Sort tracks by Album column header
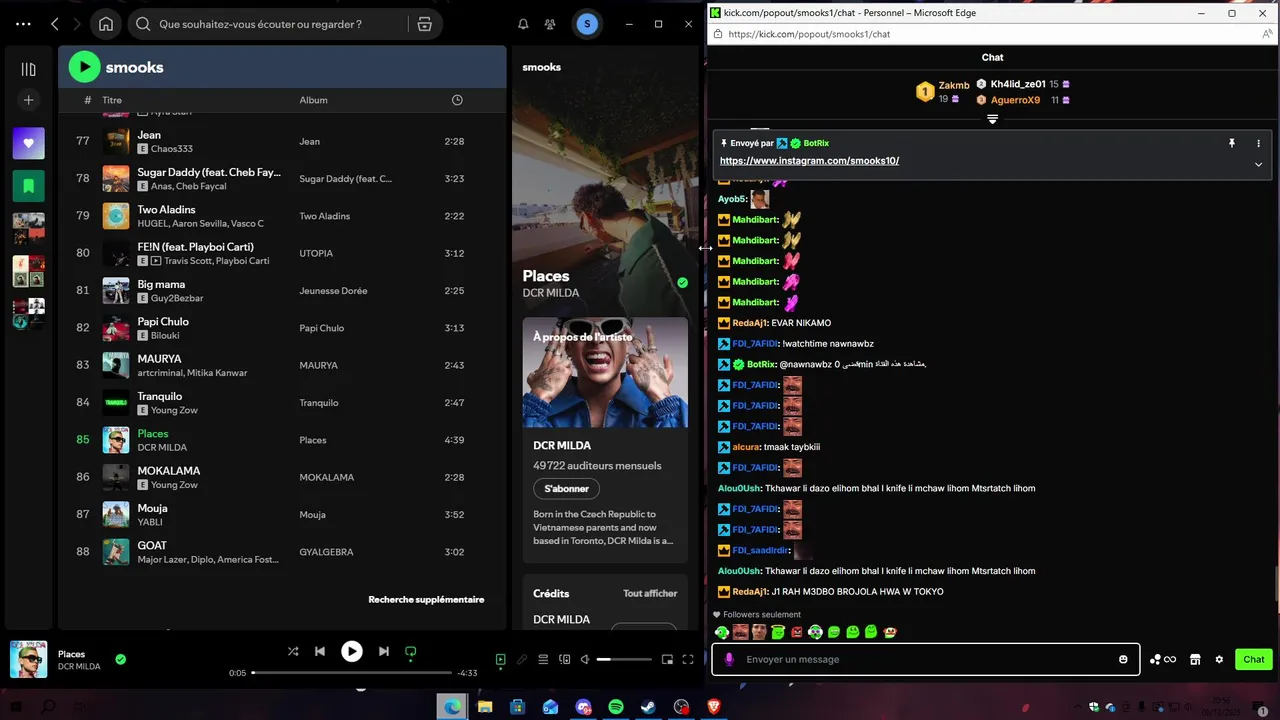Screen dimensions: 1280x720 pos(313,100)
